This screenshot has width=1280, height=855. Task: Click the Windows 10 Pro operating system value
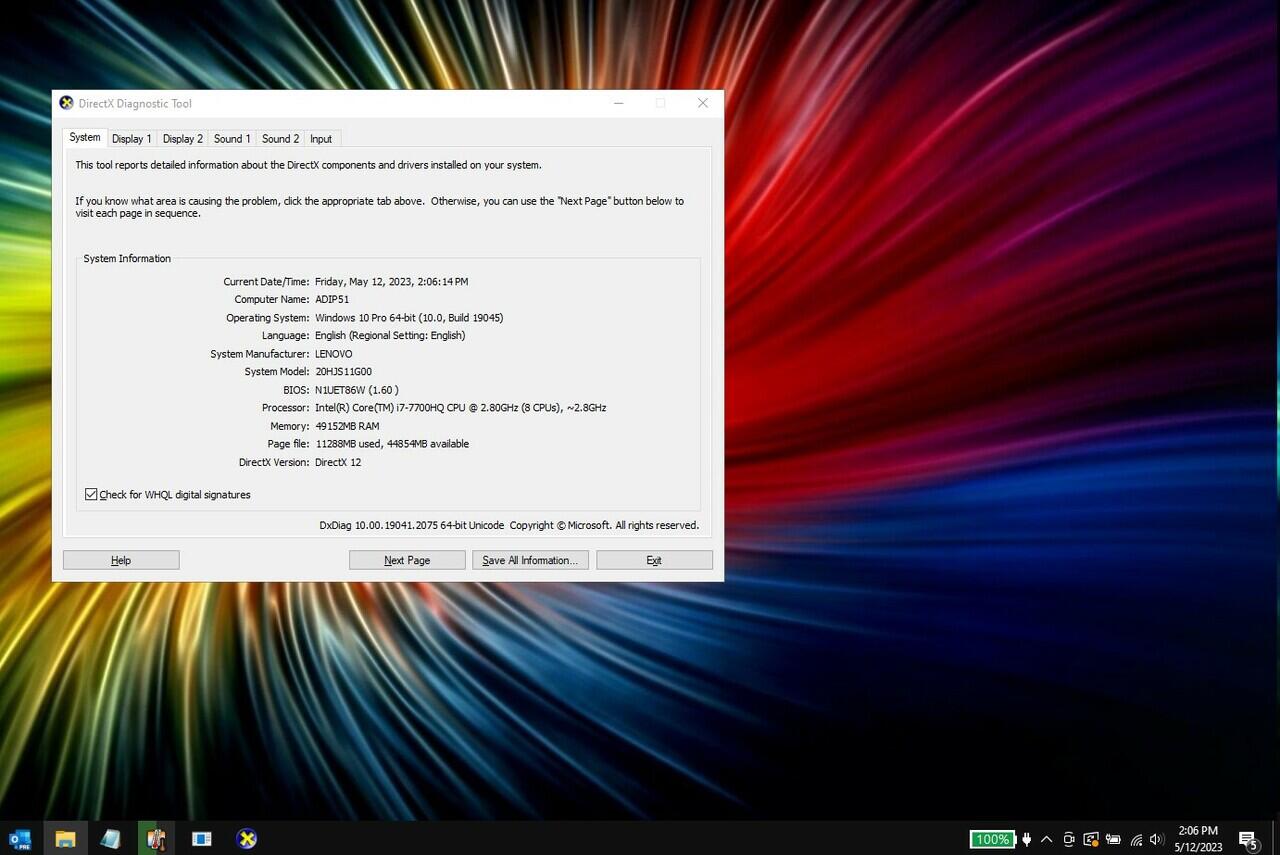pos(409,317)
